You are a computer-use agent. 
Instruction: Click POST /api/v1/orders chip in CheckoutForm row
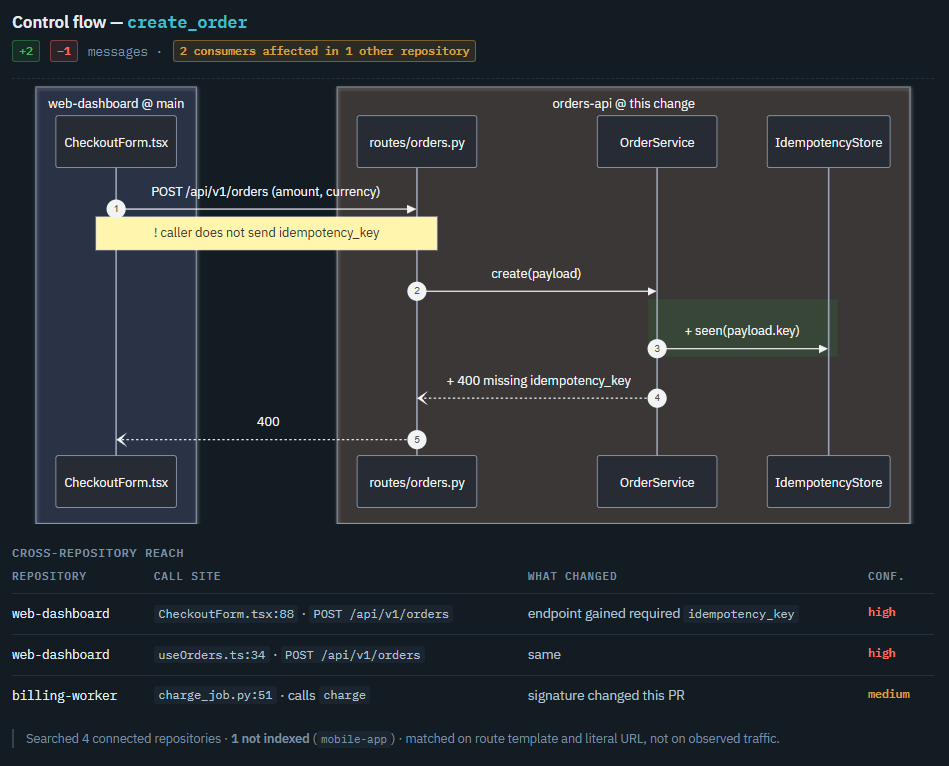(381, 614)
